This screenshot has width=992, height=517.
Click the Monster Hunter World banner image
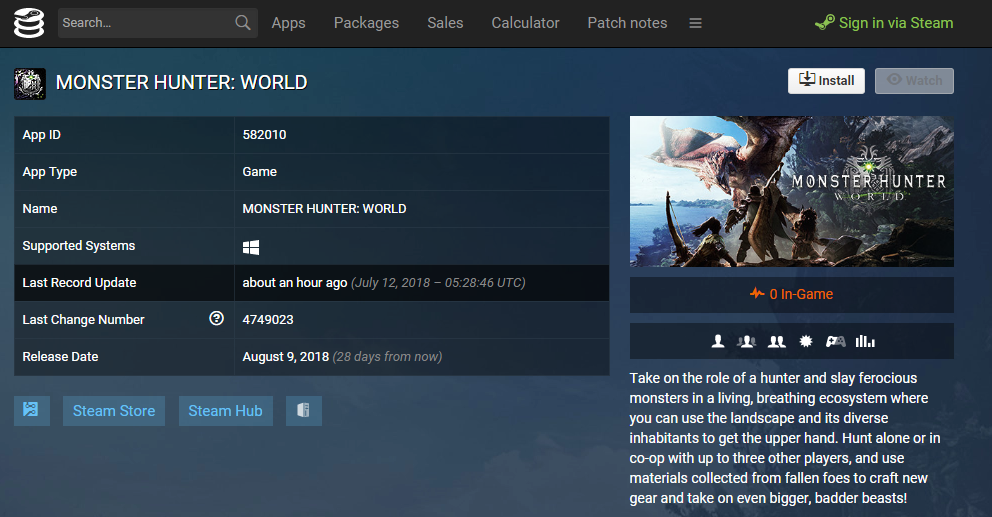(791, 191)
